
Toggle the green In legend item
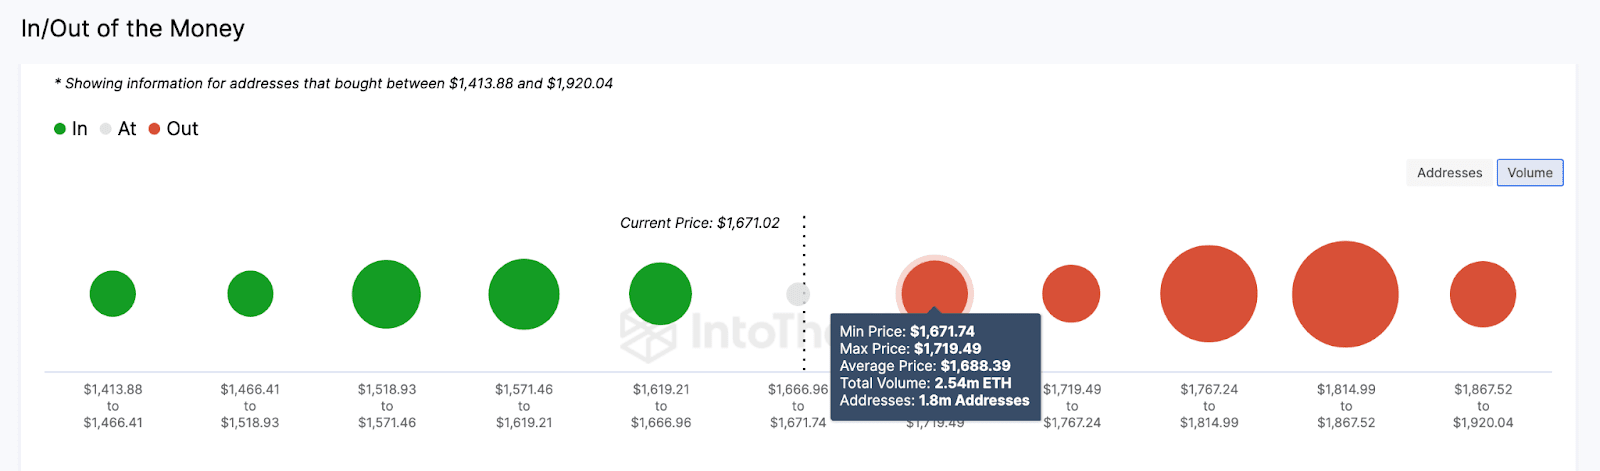pos(71,129)
